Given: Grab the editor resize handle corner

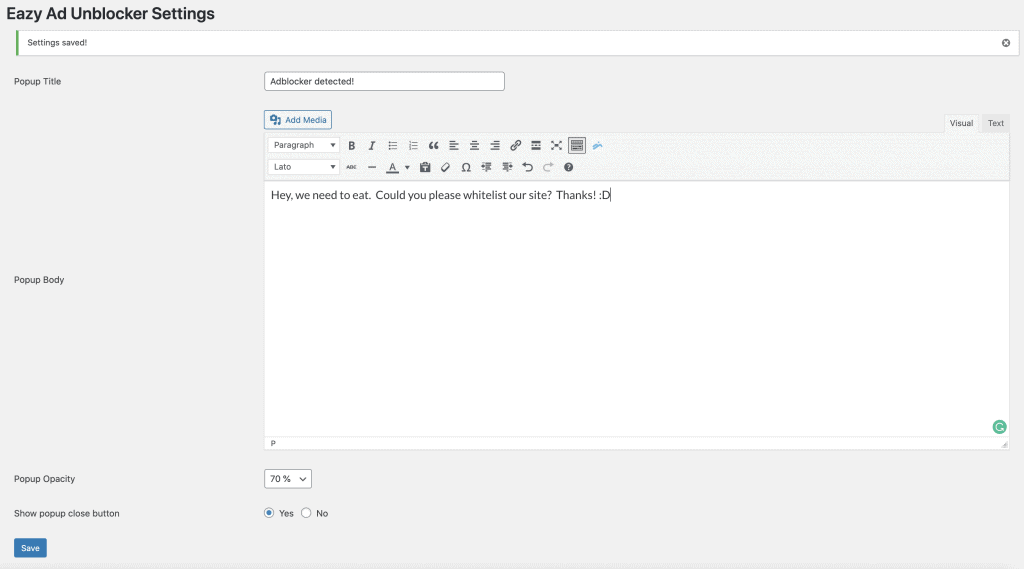Looking at the screenshot, I should tap(1004, 444).
